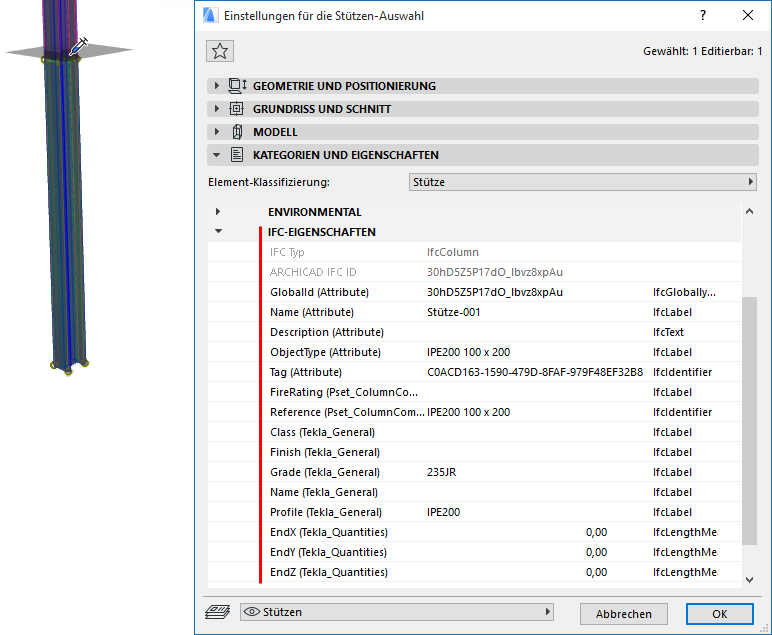Click the Reference (Pset_ColumnCom... row label
772x635 pixels.
347,412
